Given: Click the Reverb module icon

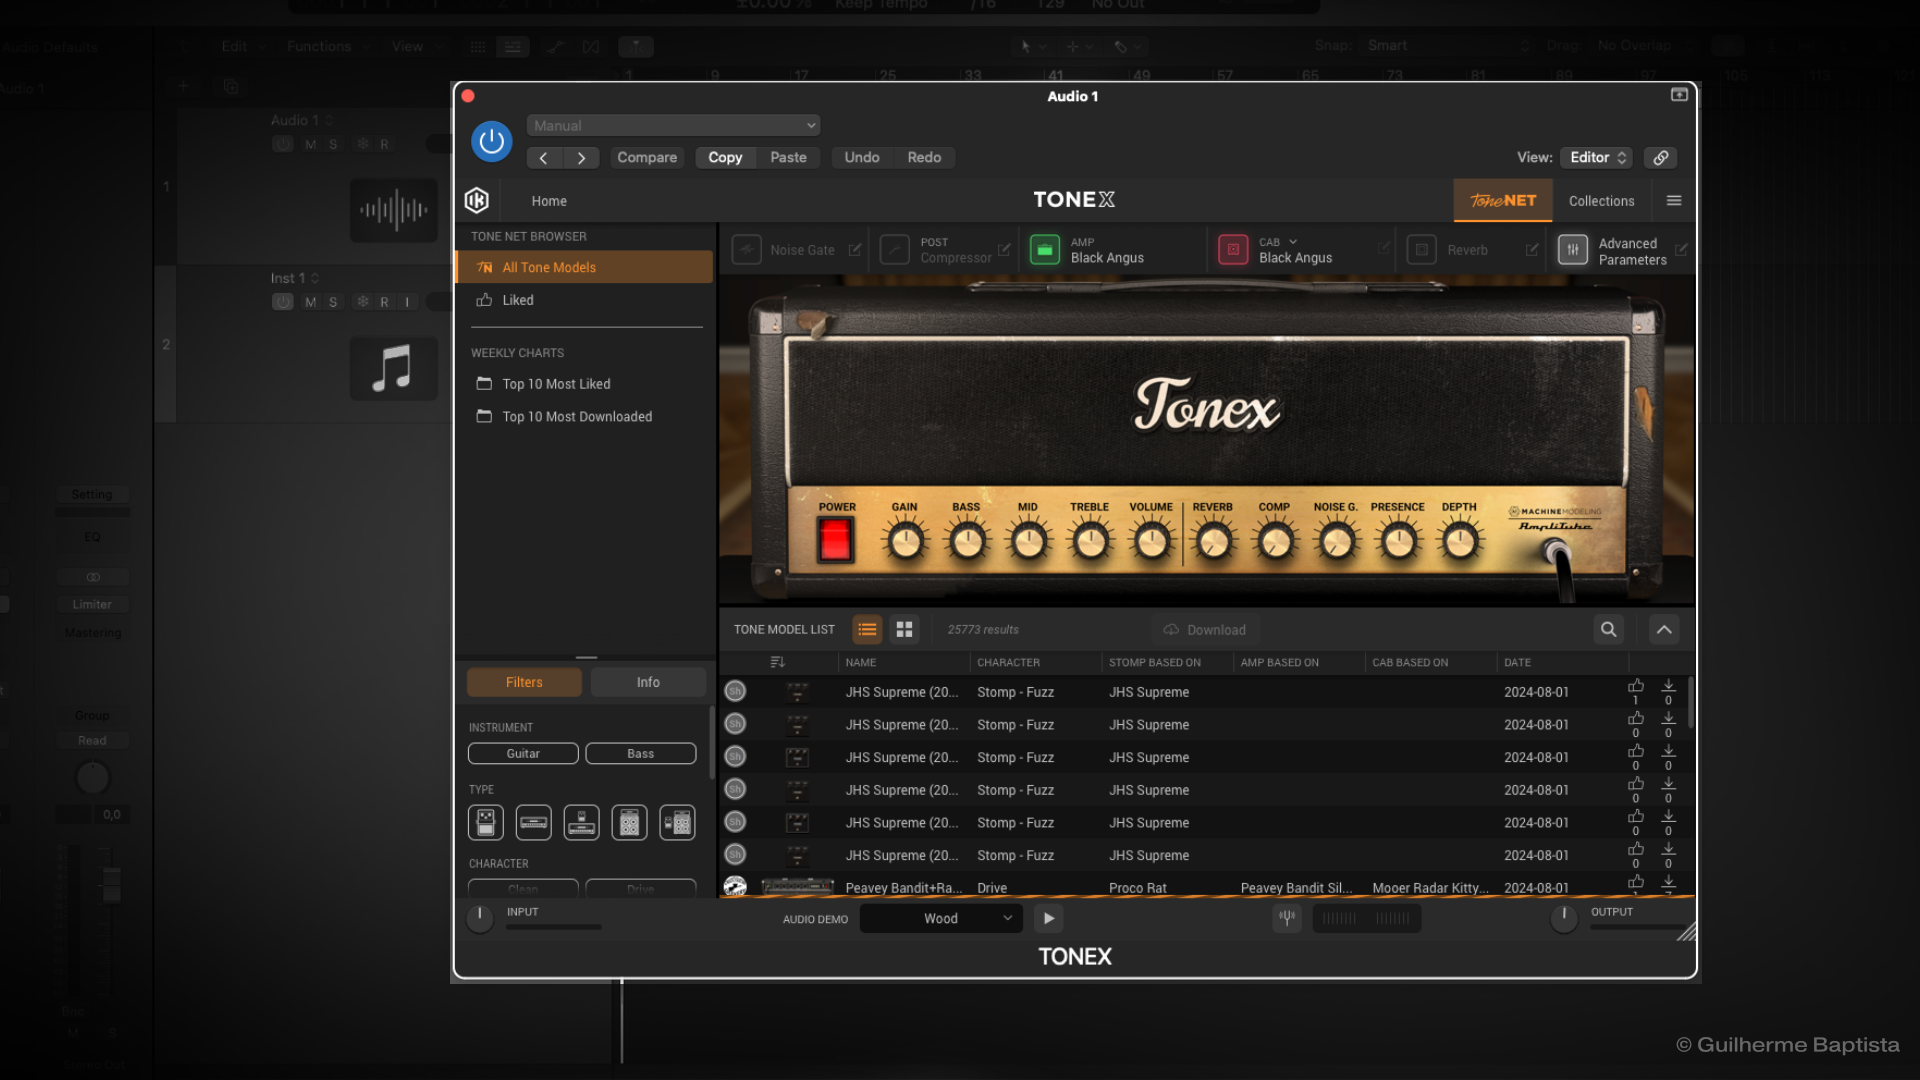Looking at the screenshot, I should click(x=1421, y=250).
